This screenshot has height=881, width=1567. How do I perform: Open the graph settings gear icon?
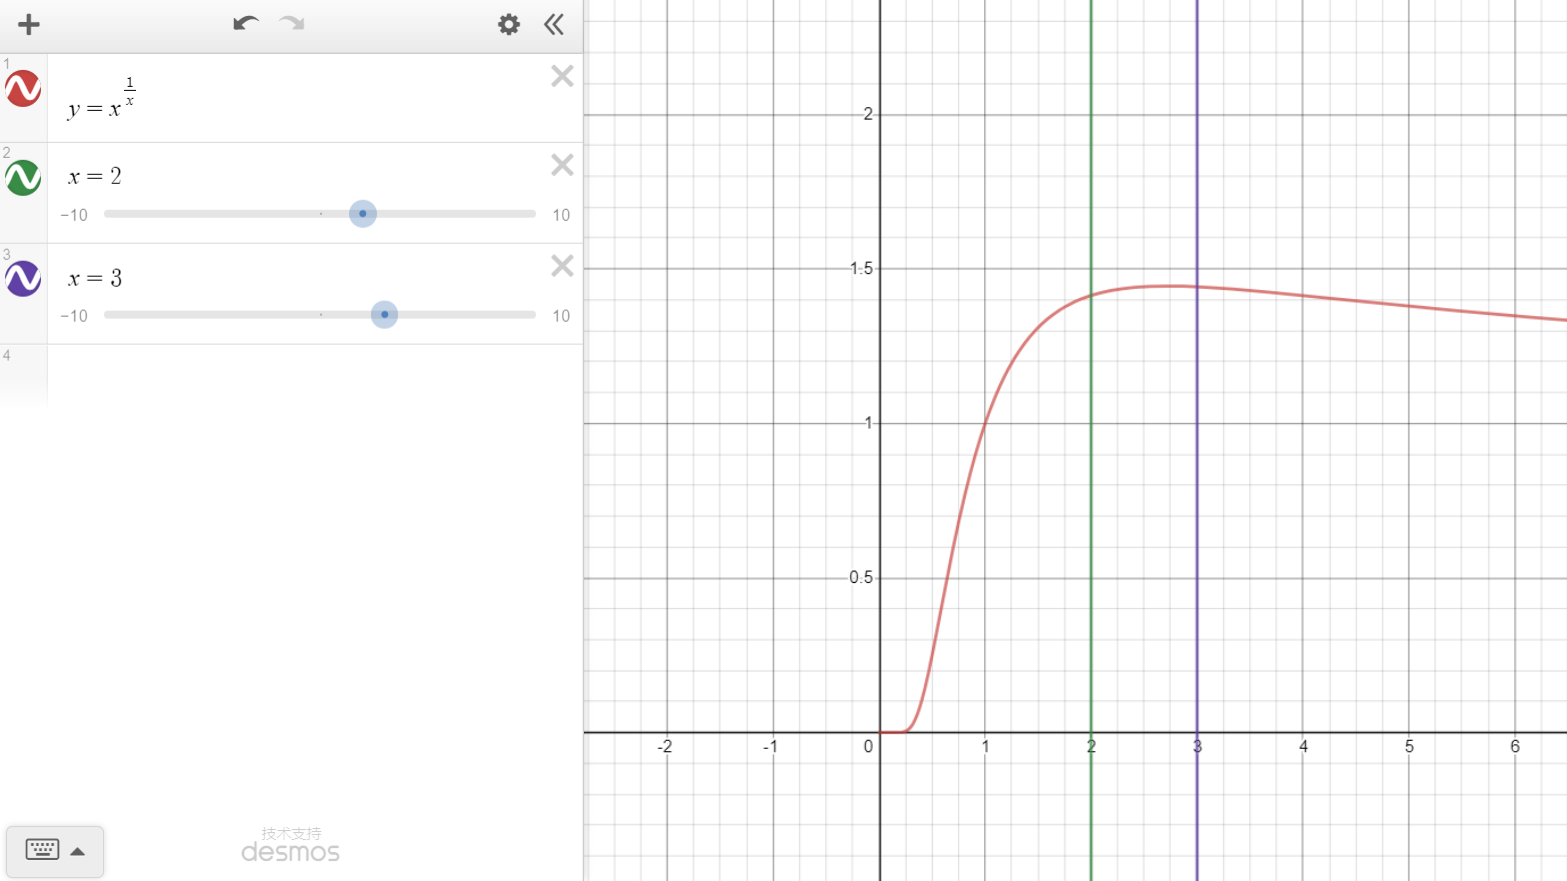tap(509, 25)
